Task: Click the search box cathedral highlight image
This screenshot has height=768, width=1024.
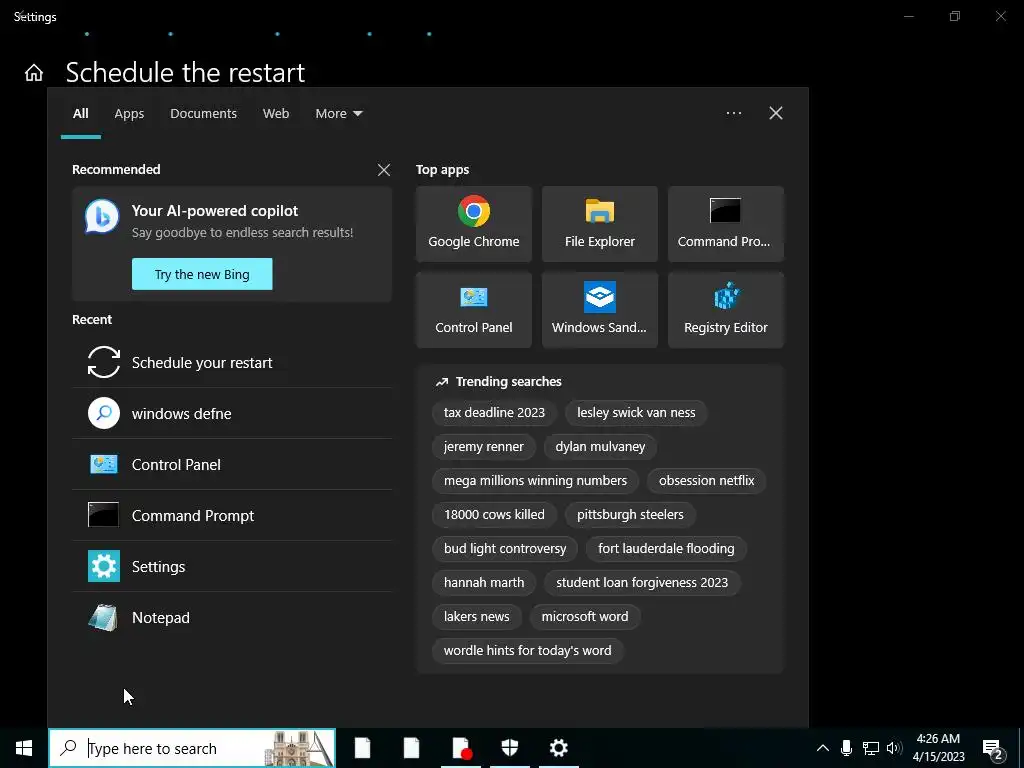Action: point(298,748)
